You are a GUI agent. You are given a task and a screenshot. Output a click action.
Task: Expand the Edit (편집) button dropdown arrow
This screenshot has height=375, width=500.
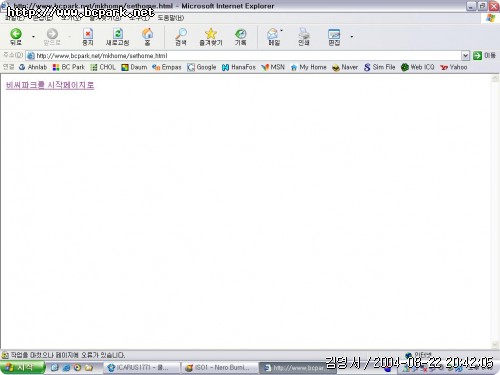tap(352, 36)
